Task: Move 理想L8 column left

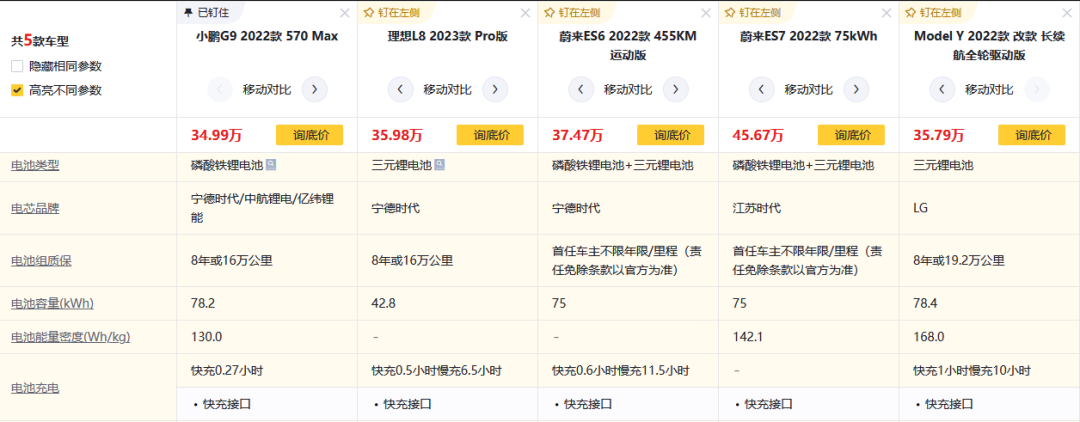Action: [x=400, y=89]
